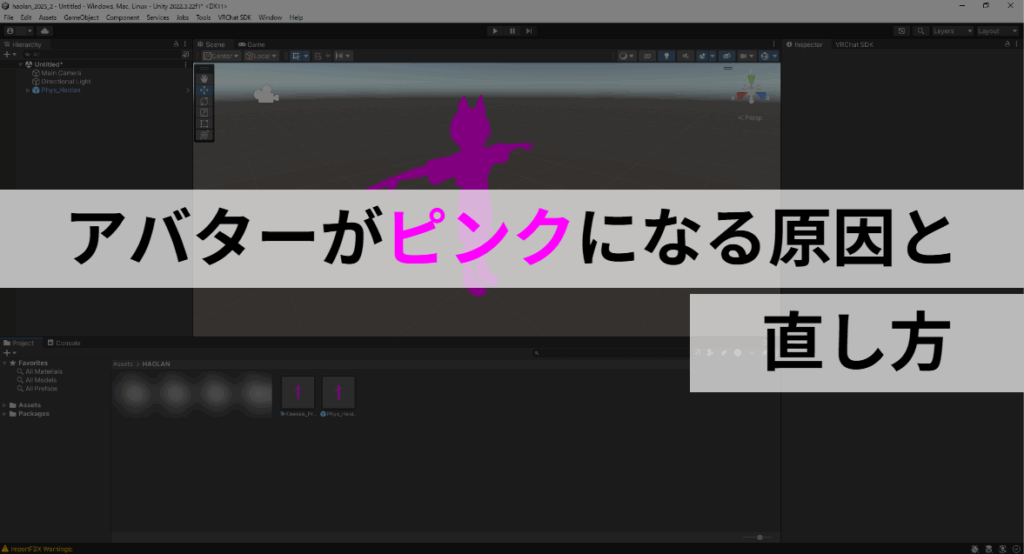The height and width of the screenshot is (554, 1024).
Task: Adjust Project icon size slider
Action: click(758, 537)
